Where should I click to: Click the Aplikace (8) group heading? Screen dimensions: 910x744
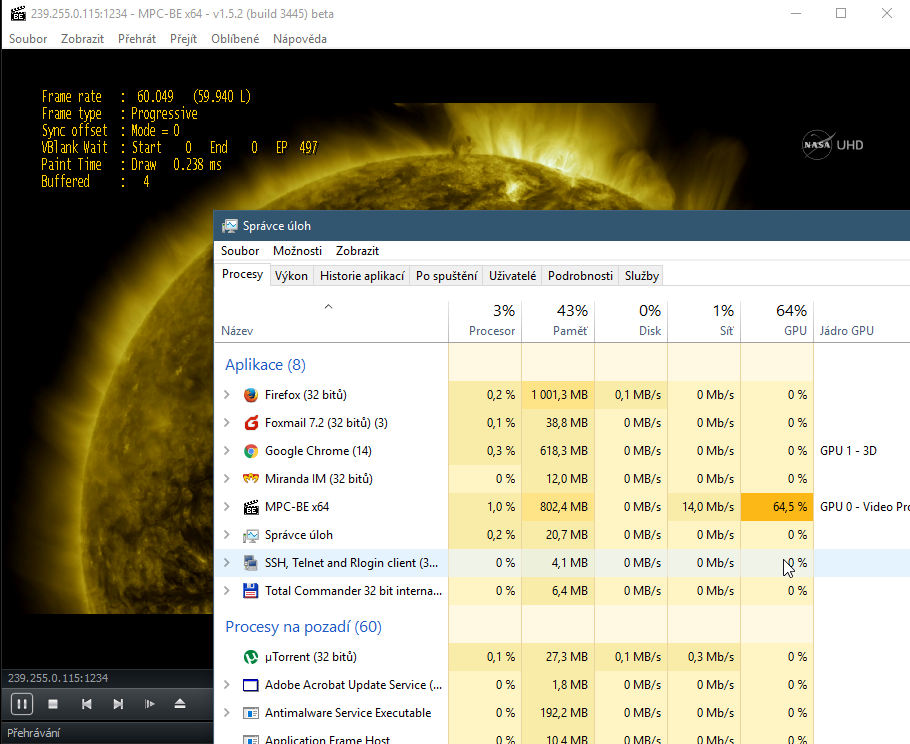click(x=265, y=365)
